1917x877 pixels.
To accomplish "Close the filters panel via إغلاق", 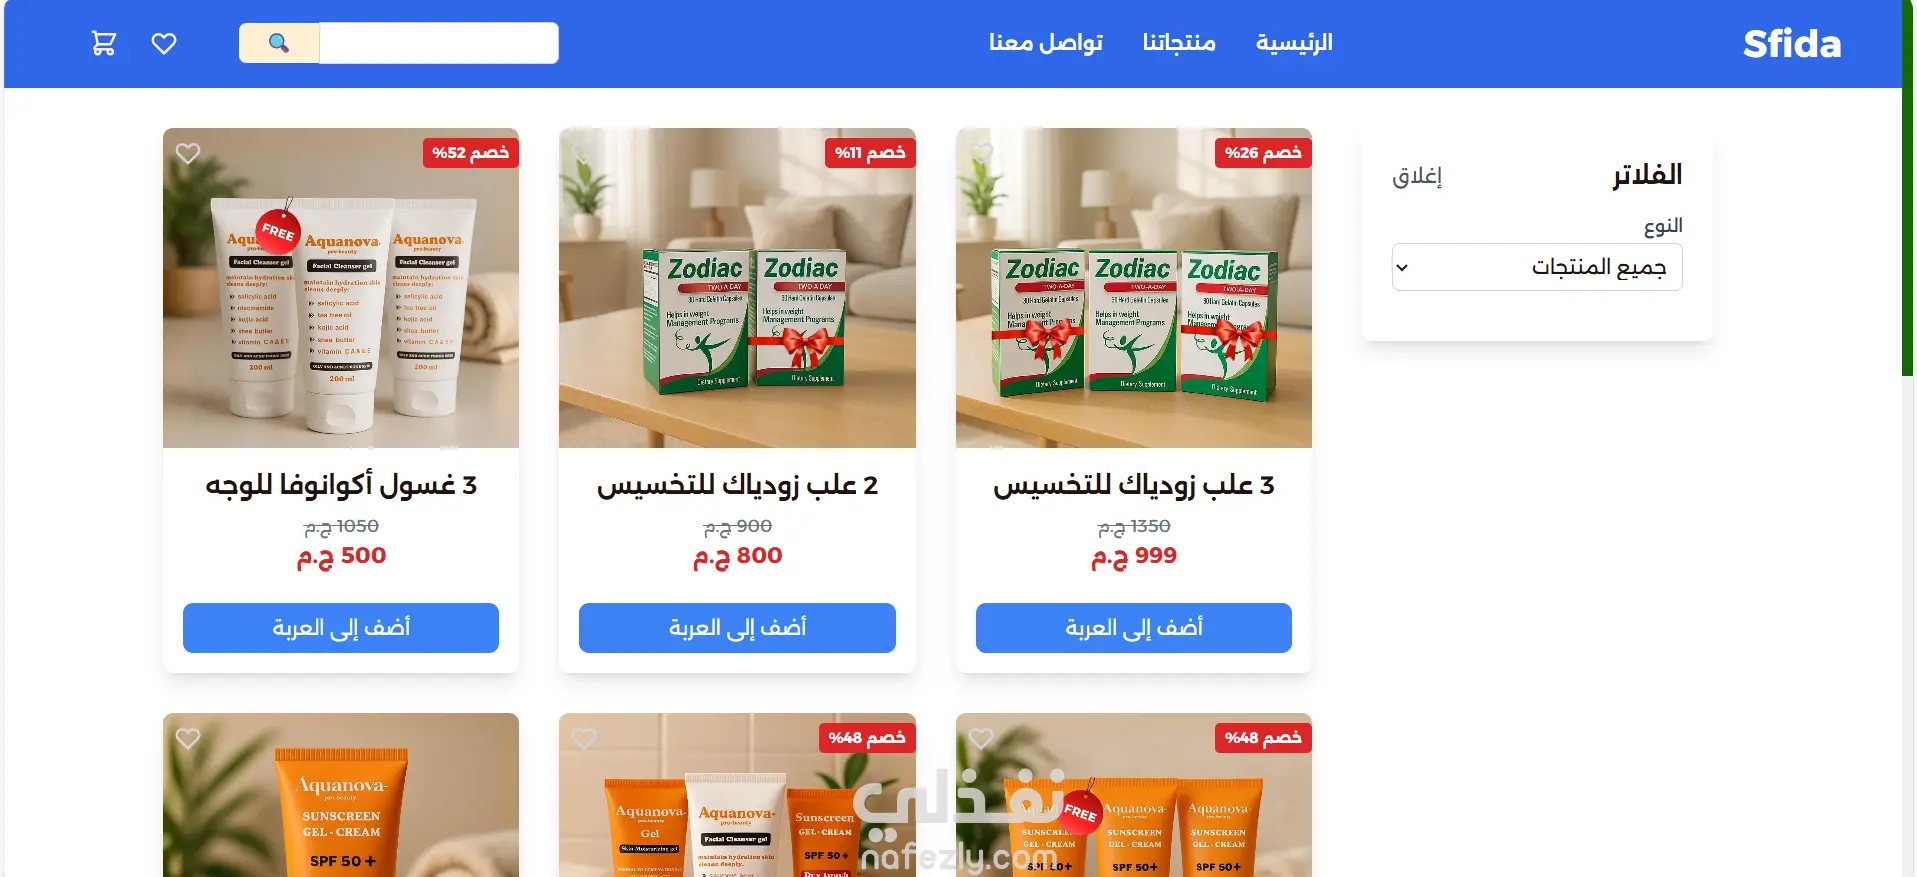I will pos(1417,176).
